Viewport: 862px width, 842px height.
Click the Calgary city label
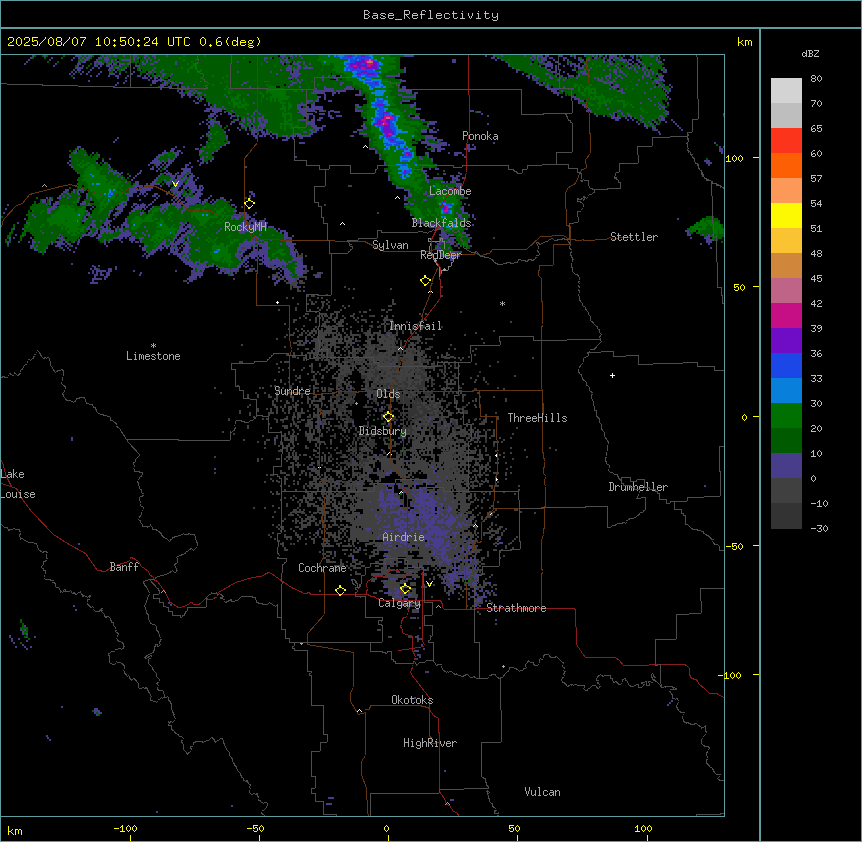[399, 603]
